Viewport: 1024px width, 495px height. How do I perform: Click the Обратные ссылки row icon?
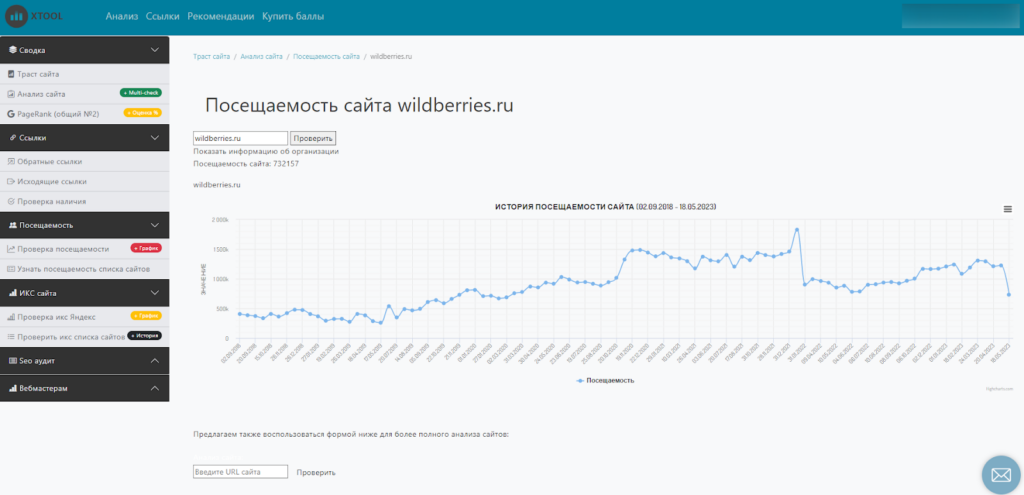(10, 161)
